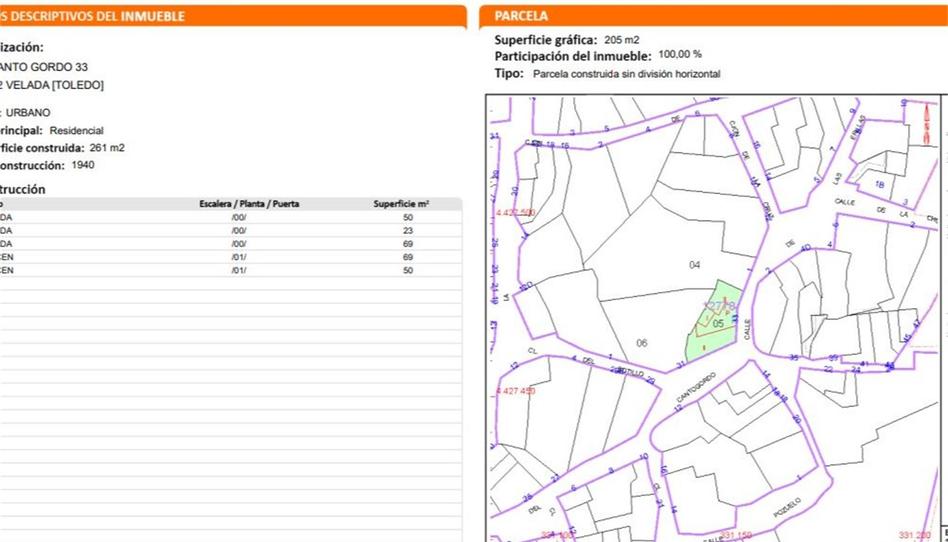
Task: Click the 4.427.500 coordinate label
Action: (x=516, y=213)
